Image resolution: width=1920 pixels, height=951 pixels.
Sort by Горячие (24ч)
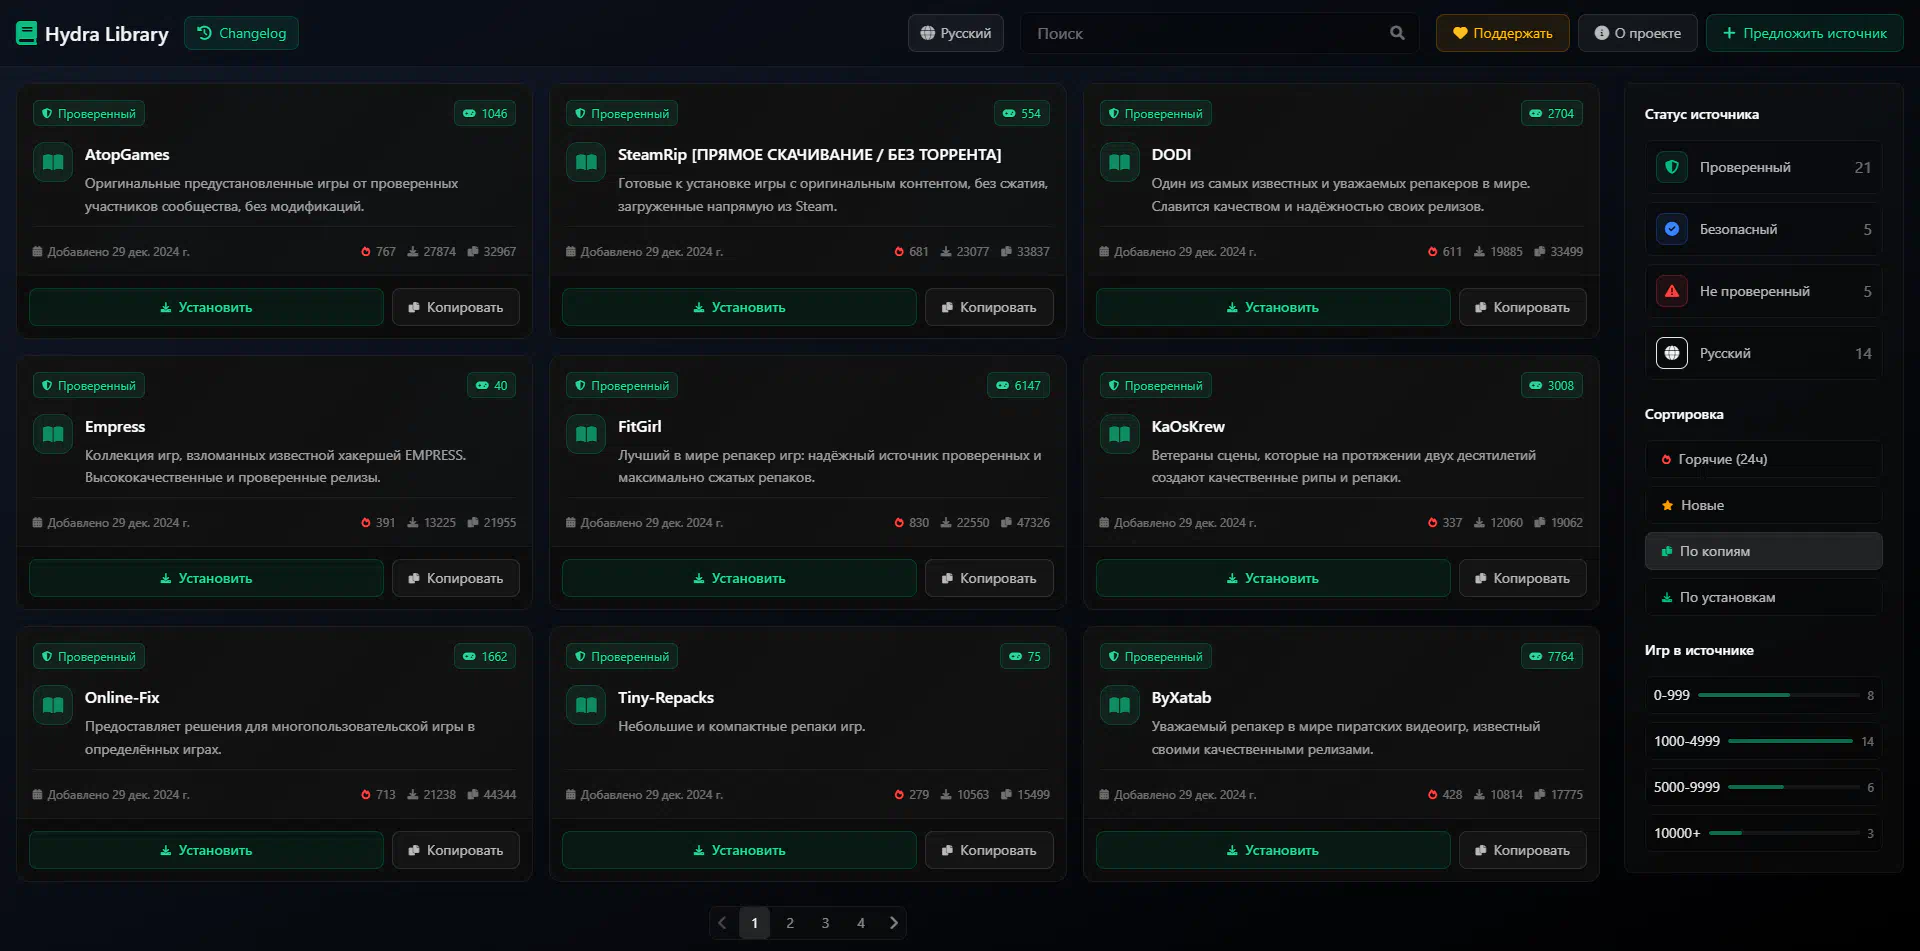click(1764, 459)
